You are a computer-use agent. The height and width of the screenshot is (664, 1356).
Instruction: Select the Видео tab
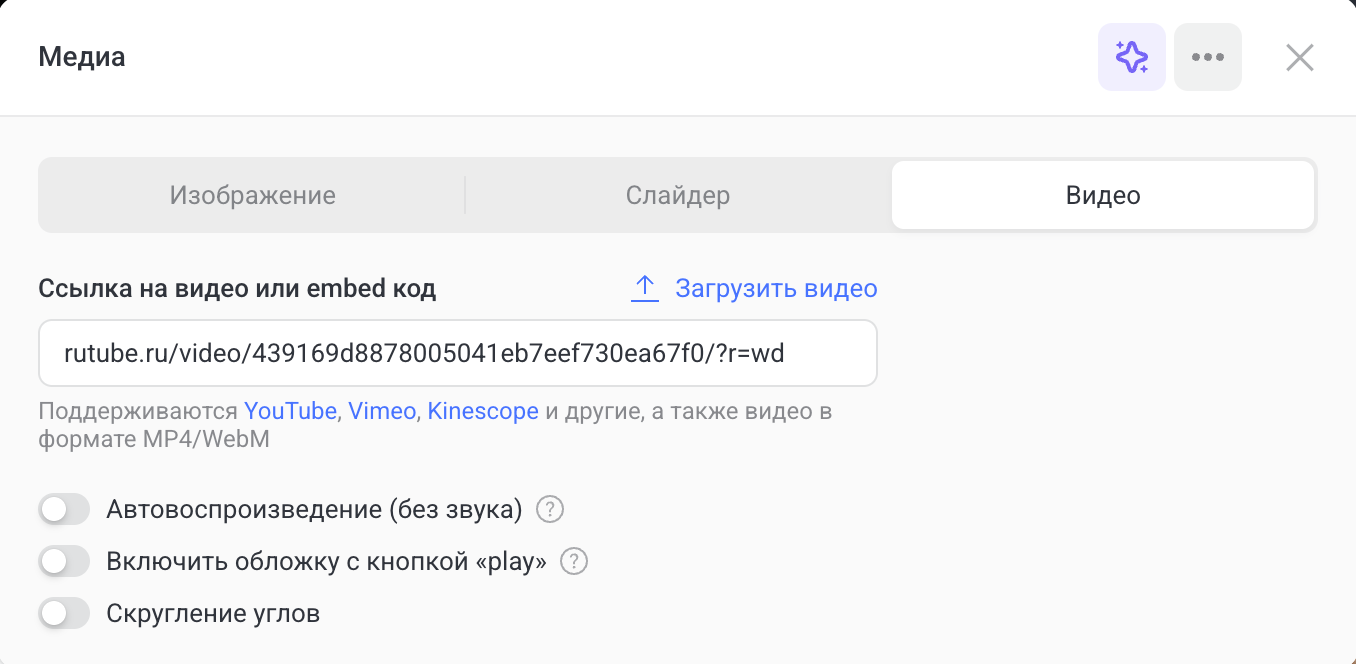(1103, 195)
